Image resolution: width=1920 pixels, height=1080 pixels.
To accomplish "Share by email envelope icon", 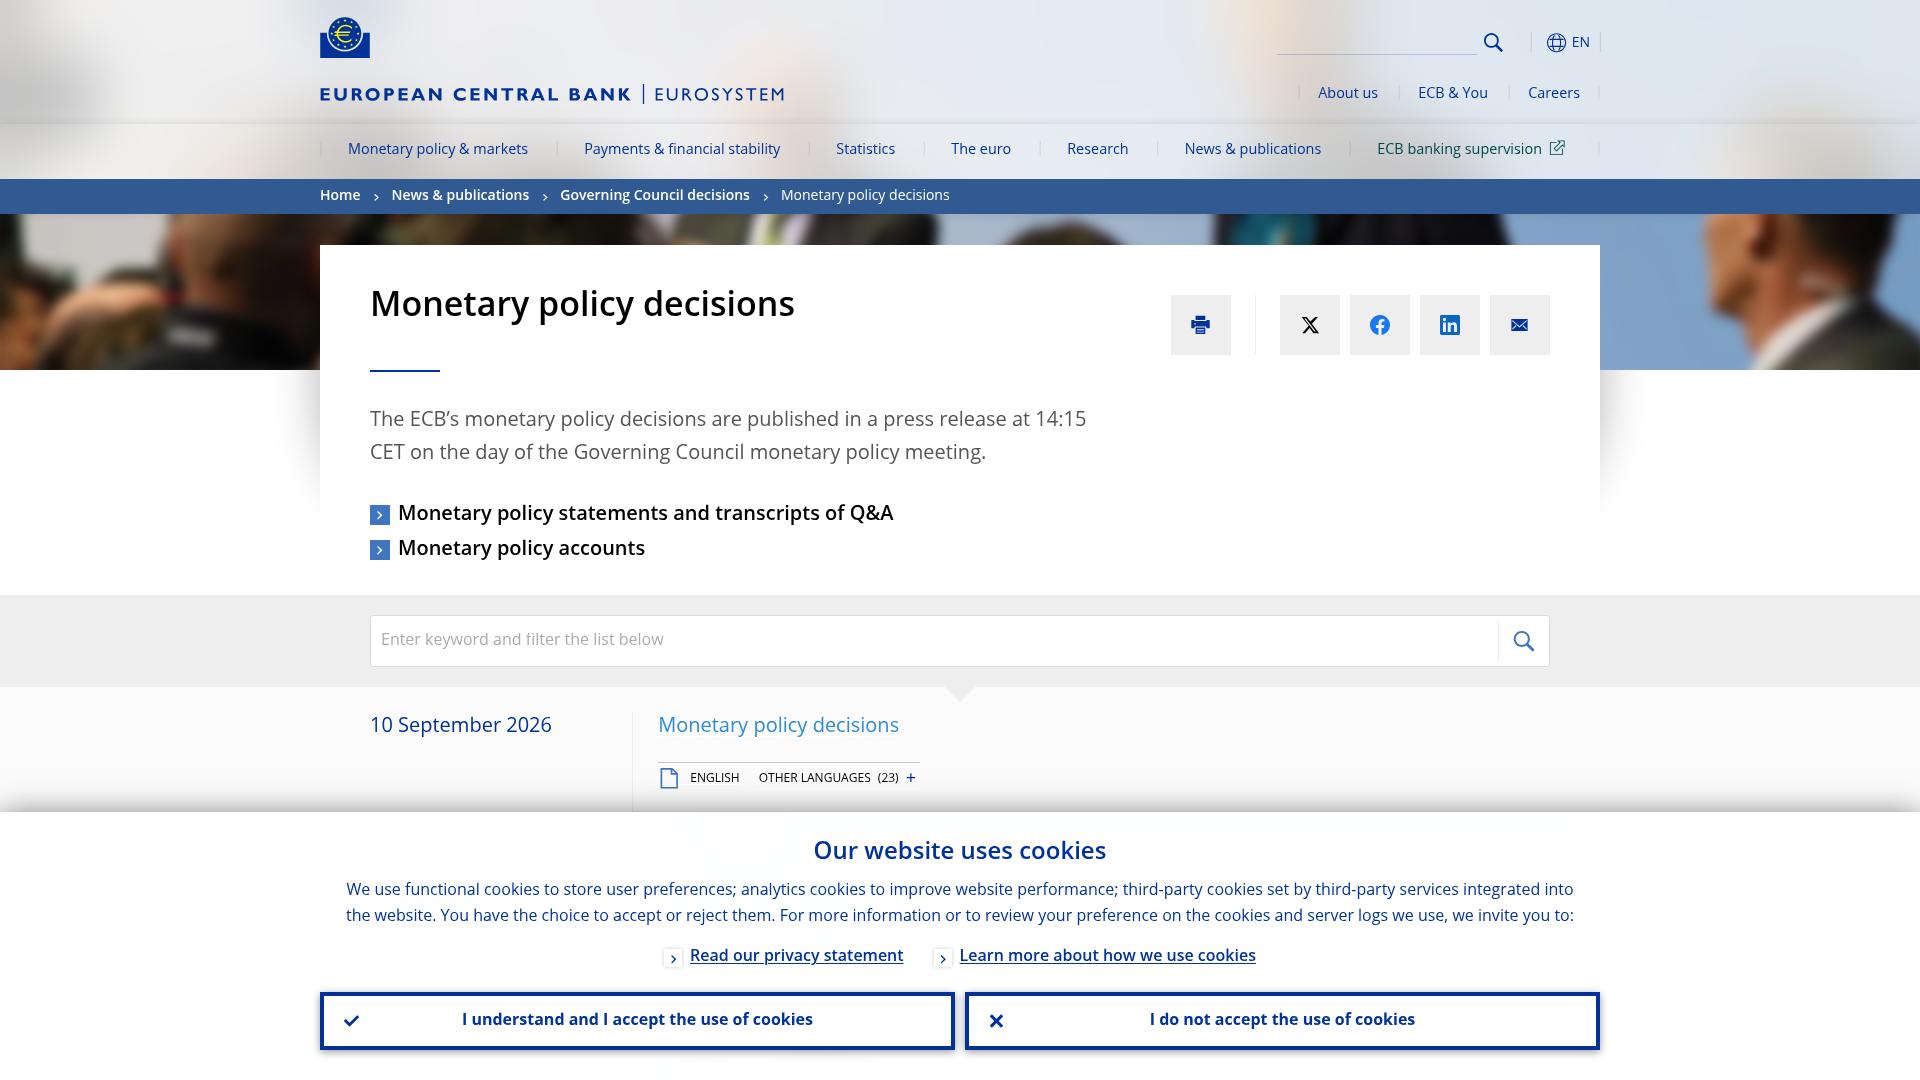I will [1520, 325].
